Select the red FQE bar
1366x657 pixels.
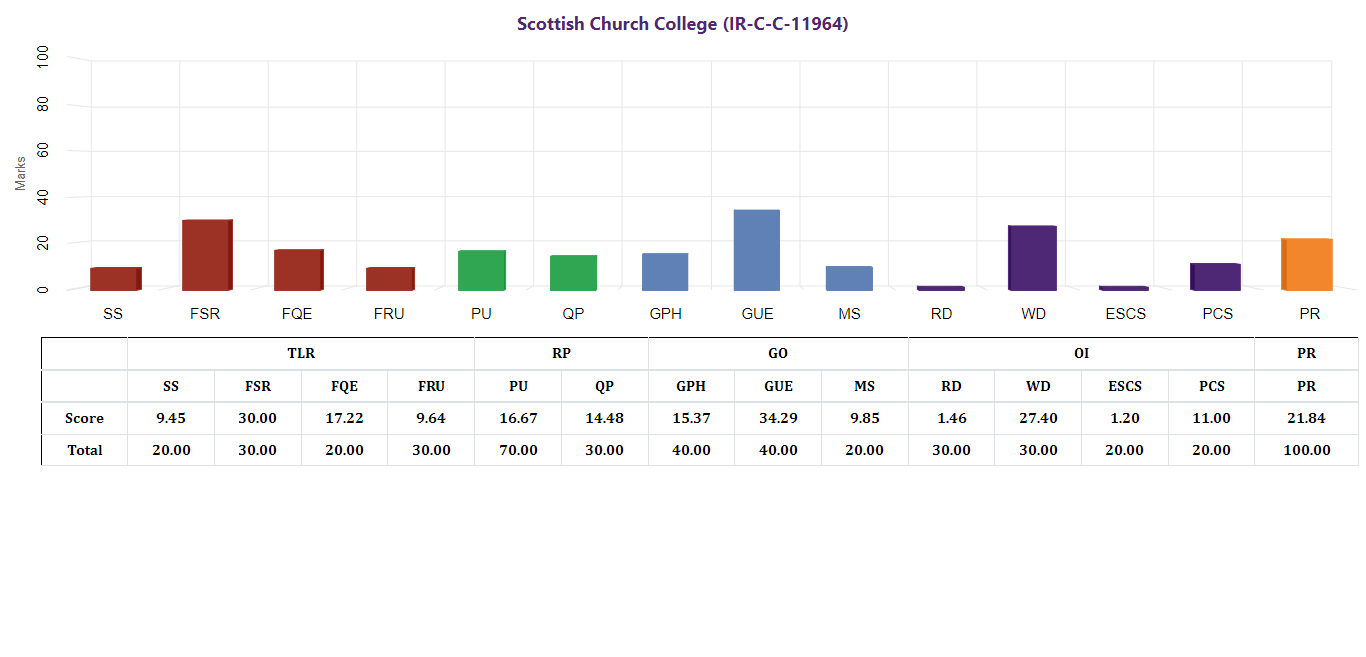point(298,270)
